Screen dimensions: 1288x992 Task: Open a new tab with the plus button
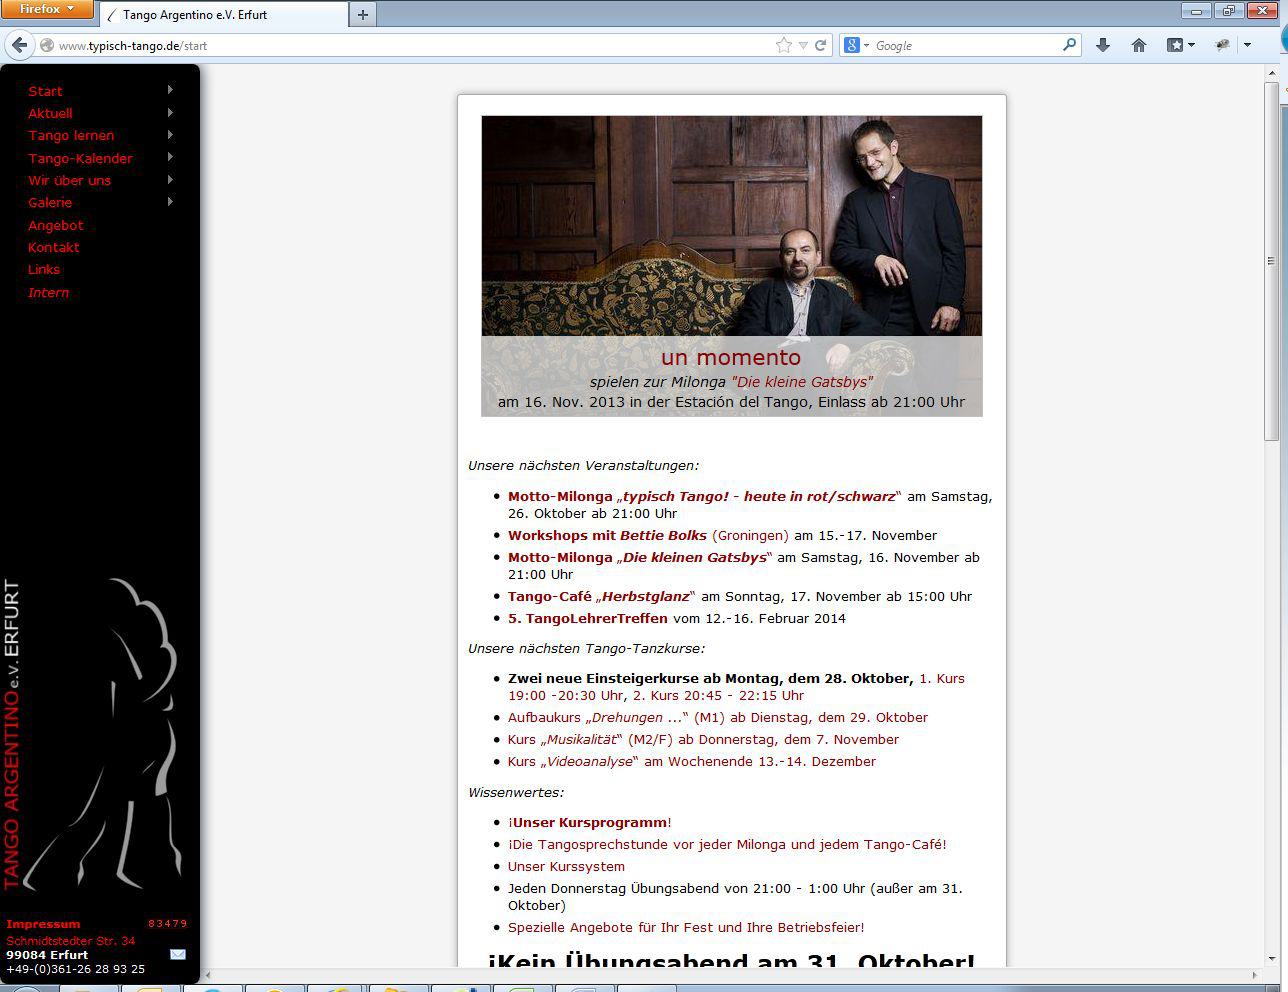pos(363,14)
